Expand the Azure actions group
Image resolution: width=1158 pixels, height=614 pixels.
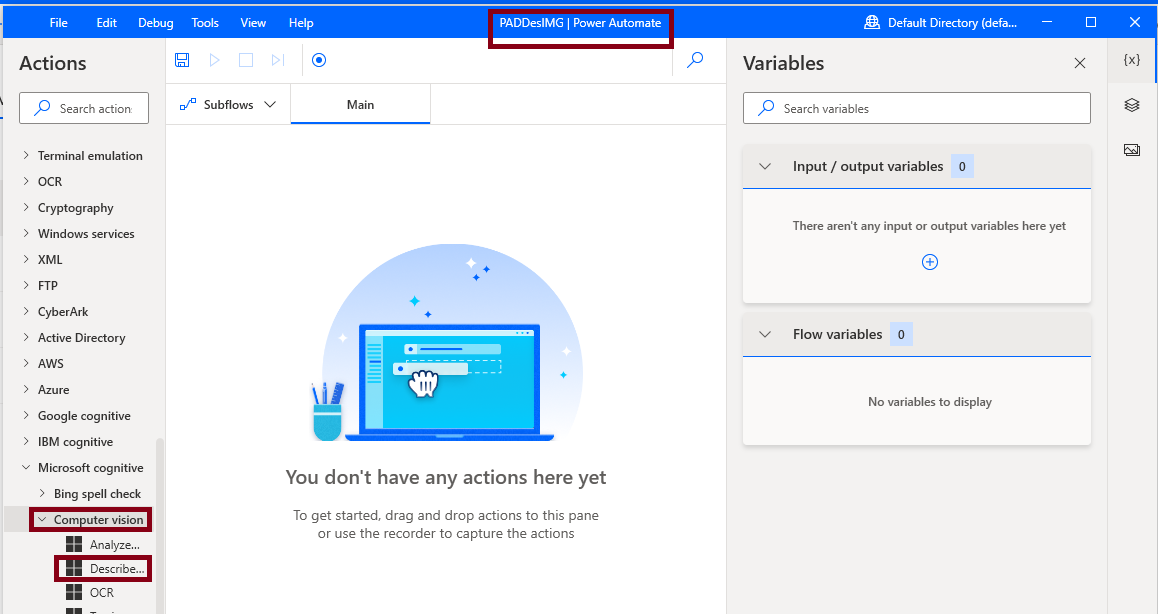click(27, 389)
